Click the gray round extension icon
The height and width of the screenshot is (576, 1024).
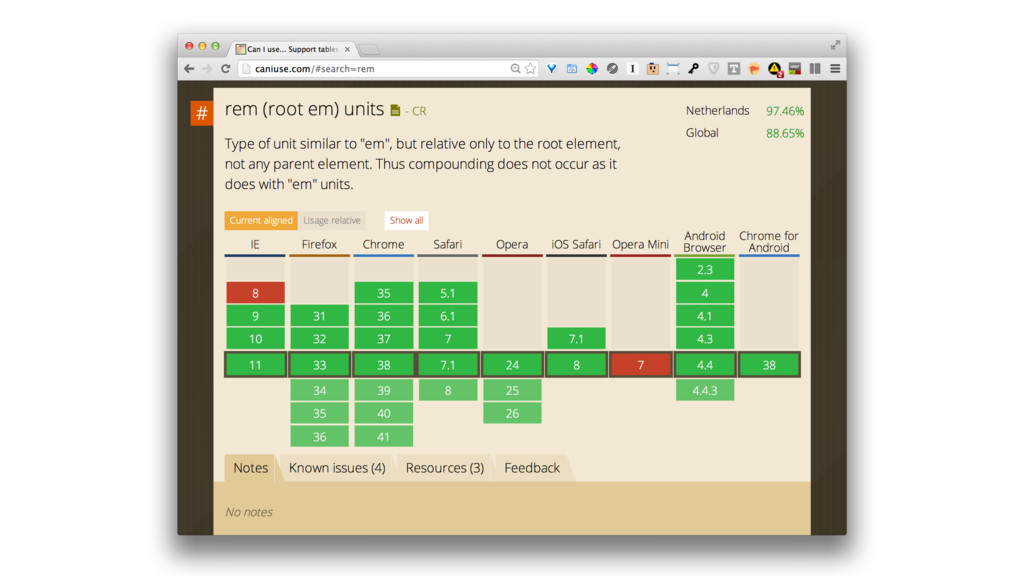pyautogui.click(x=613, y=69)
